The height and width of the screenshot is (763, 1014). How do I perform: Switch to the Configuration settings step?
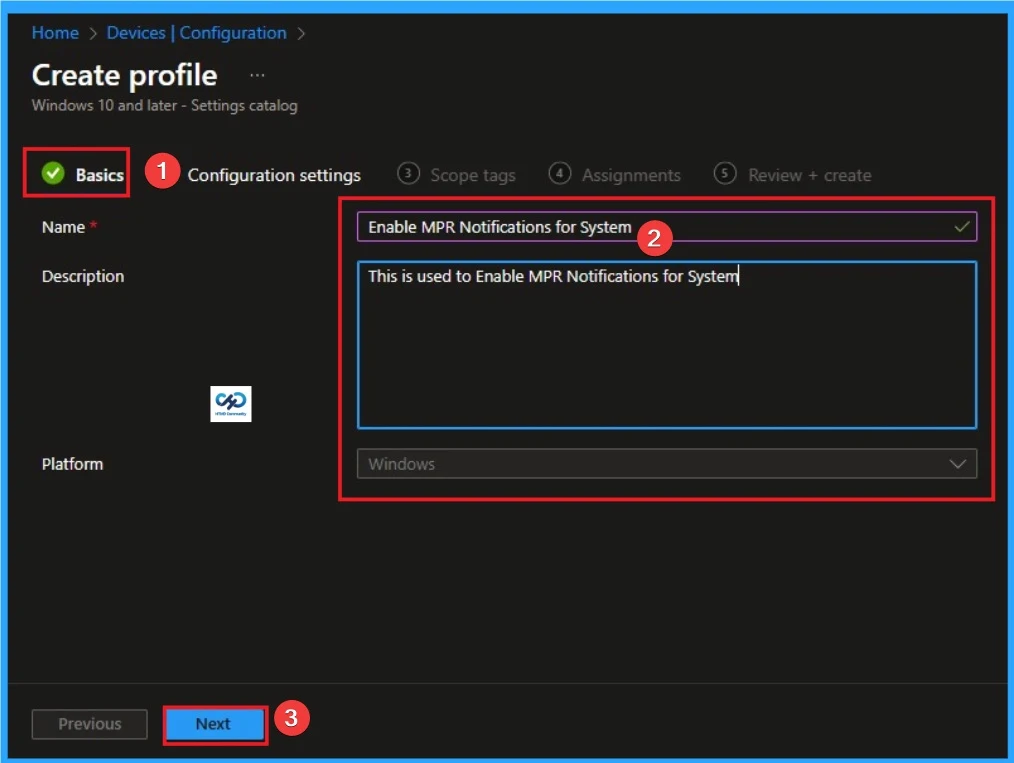274,174
